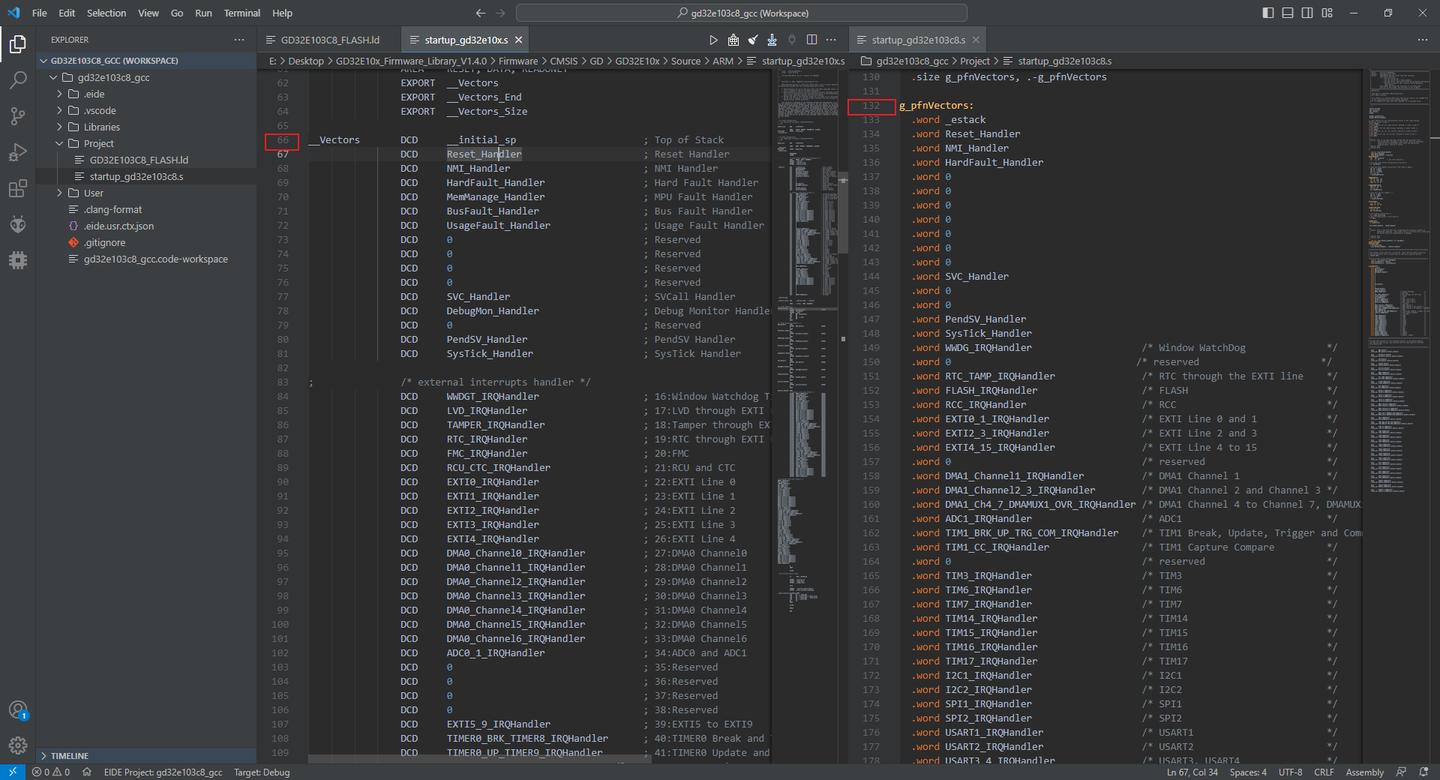Open the Extensions view icon
1440x780 pixels.
click(x=18, y=186)
